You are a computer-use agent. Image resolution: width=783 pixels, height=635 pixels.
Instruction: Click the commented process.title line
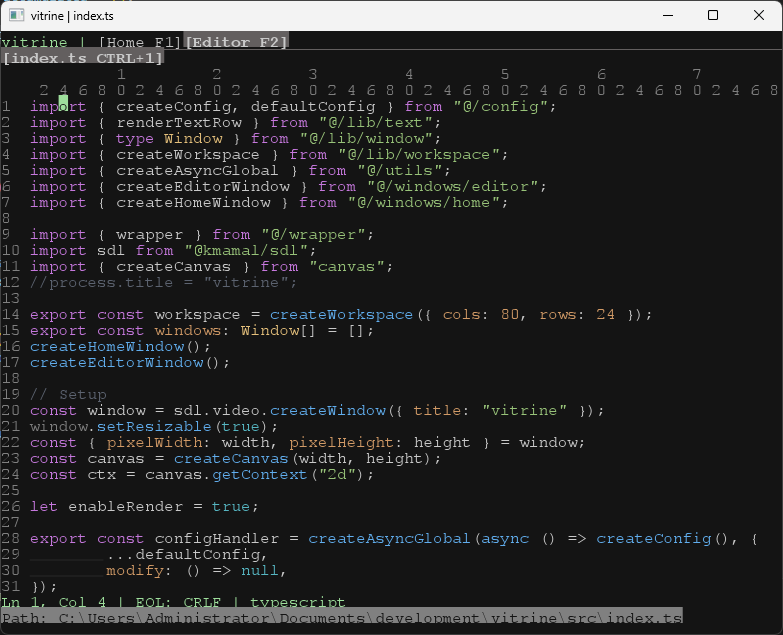[163, 283]
